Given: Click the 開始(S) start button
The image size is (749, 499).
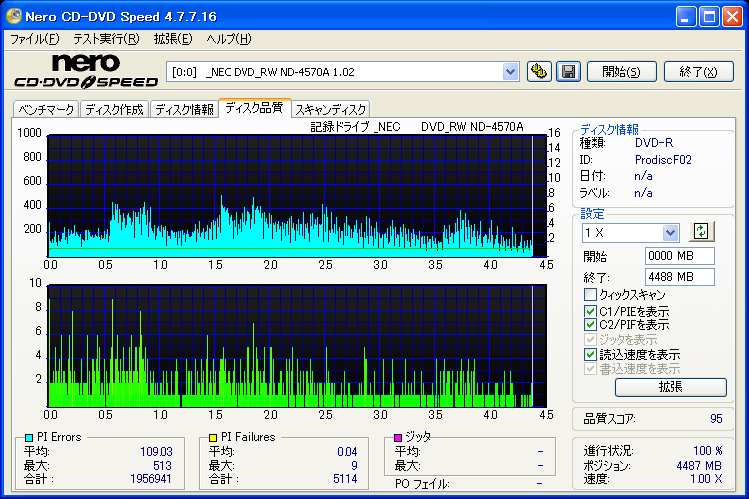Looking at the screenshot, I should click(621, 72).
